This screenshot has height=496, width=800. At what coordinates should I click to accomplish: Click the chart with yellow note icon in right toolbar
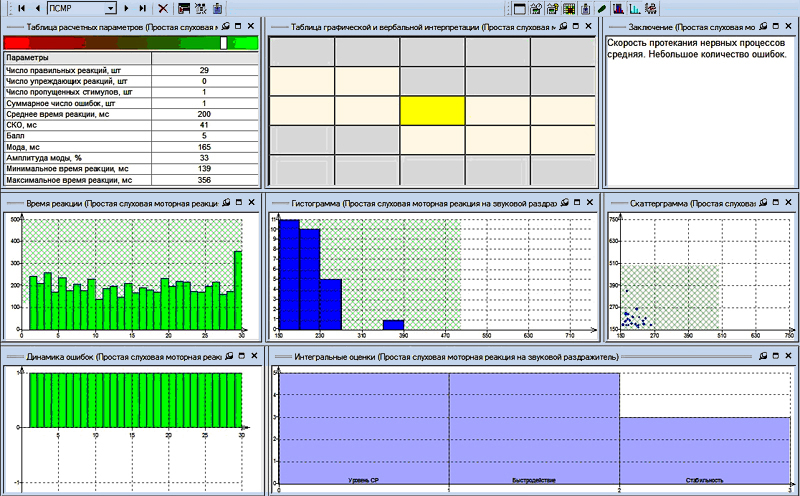pos(552,9)
